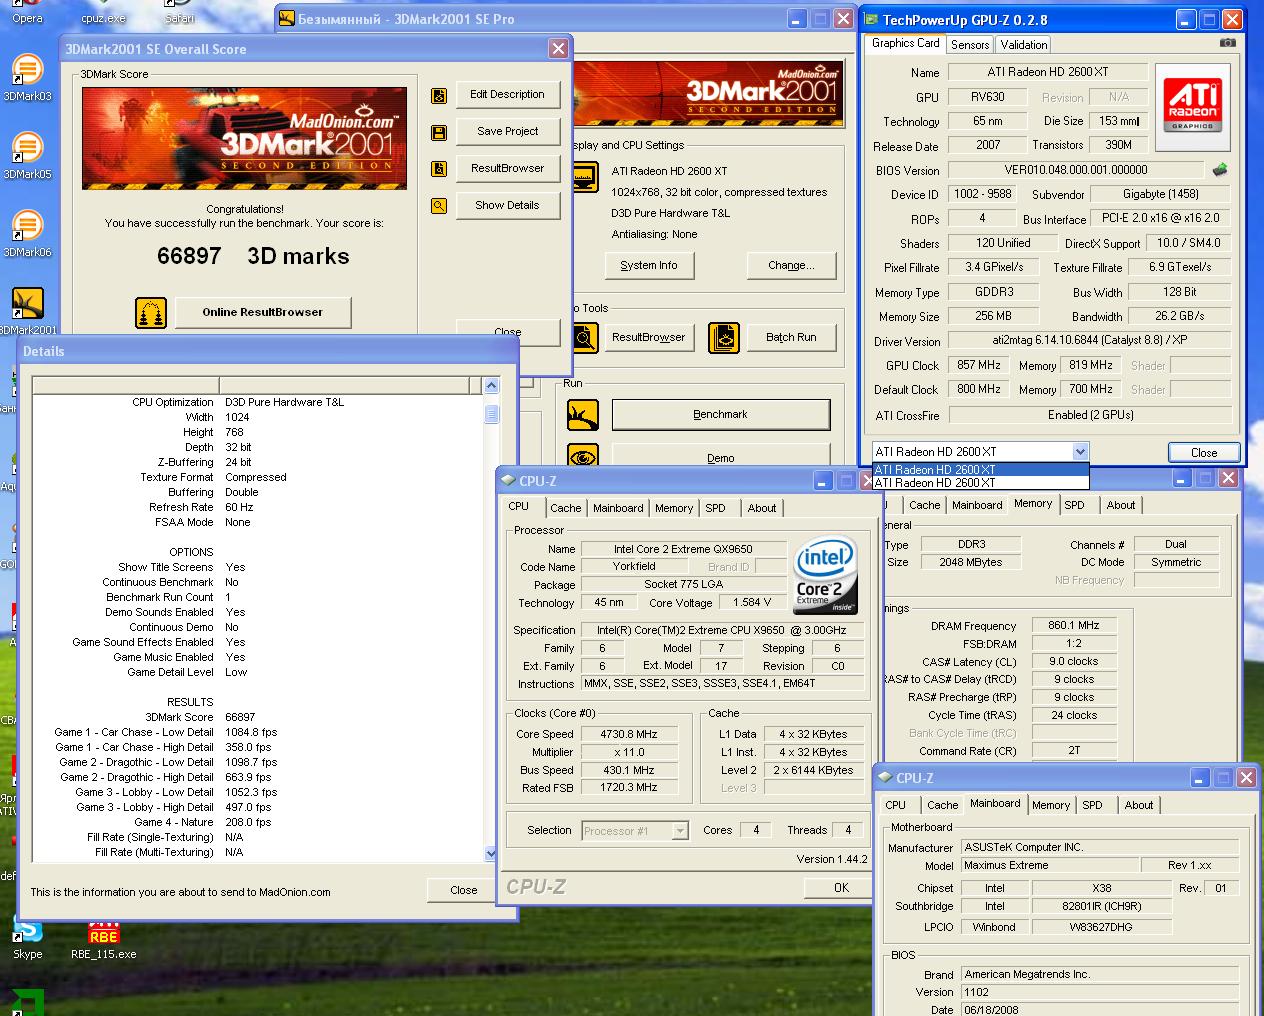Click the System Info button
Viewport: 1264px width, 1016px height.
click(648, 266)
